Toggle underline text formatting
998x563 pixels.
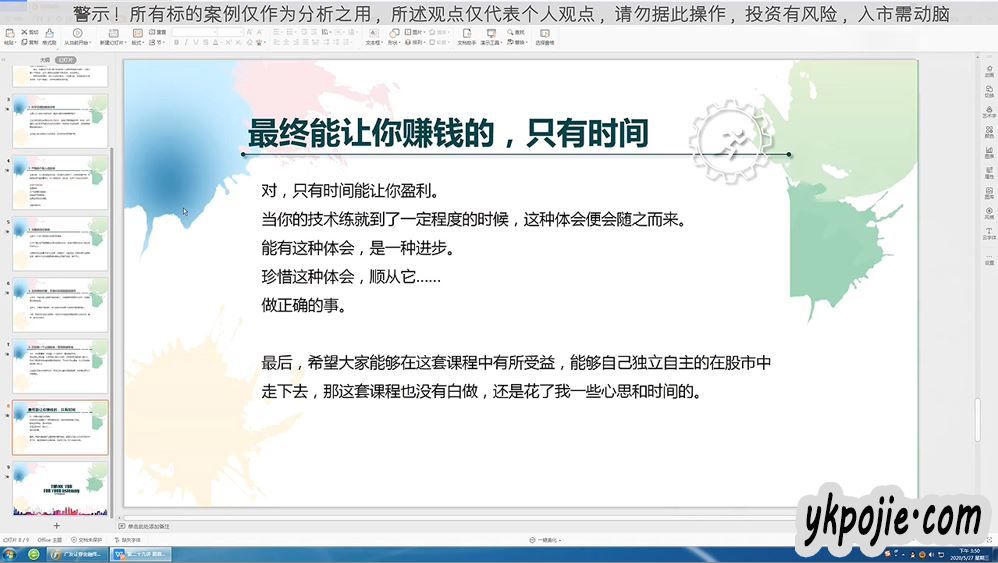(x=196, y=43)
